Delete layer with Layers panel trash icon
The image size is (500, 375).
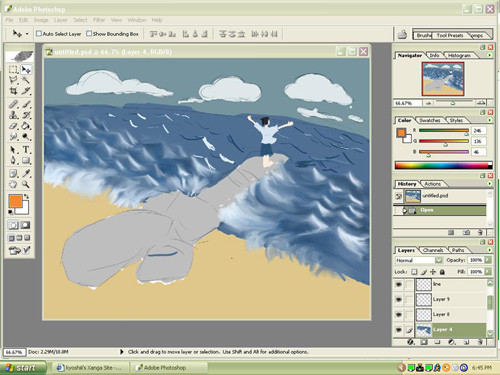coord(480,342)
